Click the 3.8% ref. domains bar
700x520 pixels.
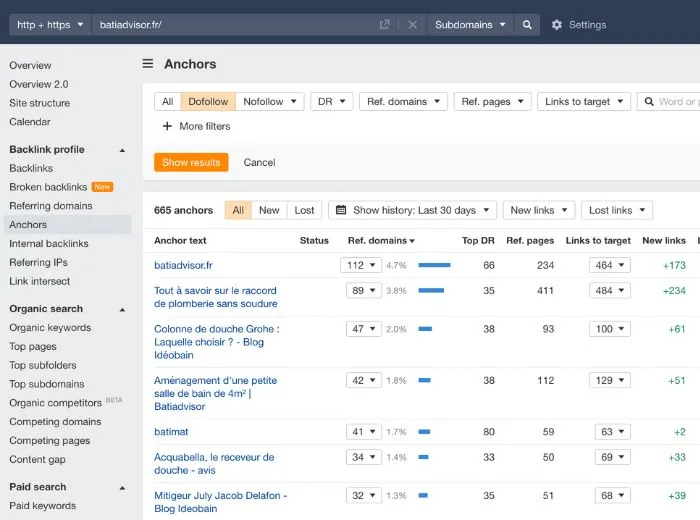click(x=431, y=291)
